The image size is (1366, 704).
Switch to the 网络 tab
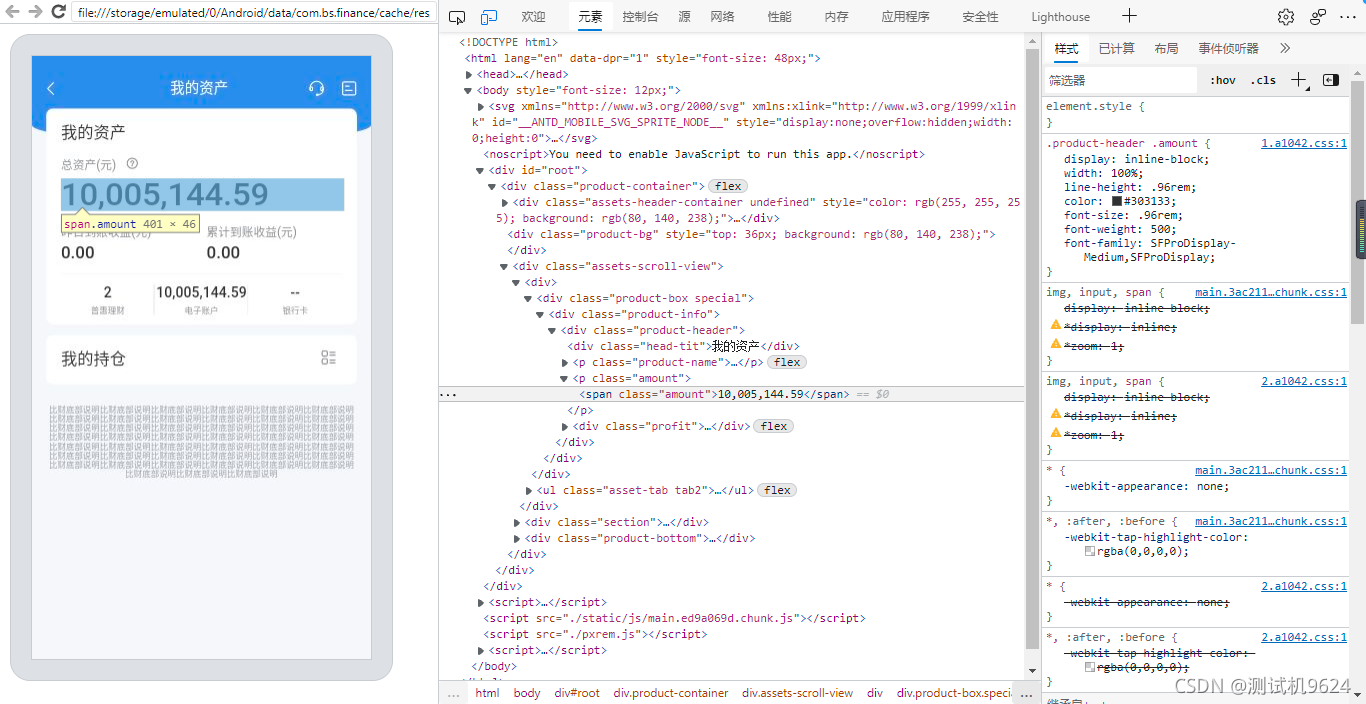point(722,17)
